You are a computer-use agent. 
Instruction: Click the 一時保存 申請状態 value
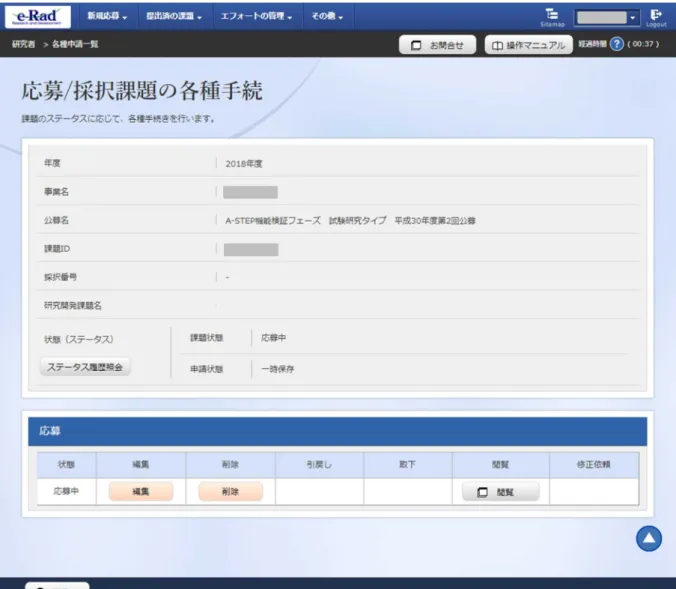(x=278, y=369)
